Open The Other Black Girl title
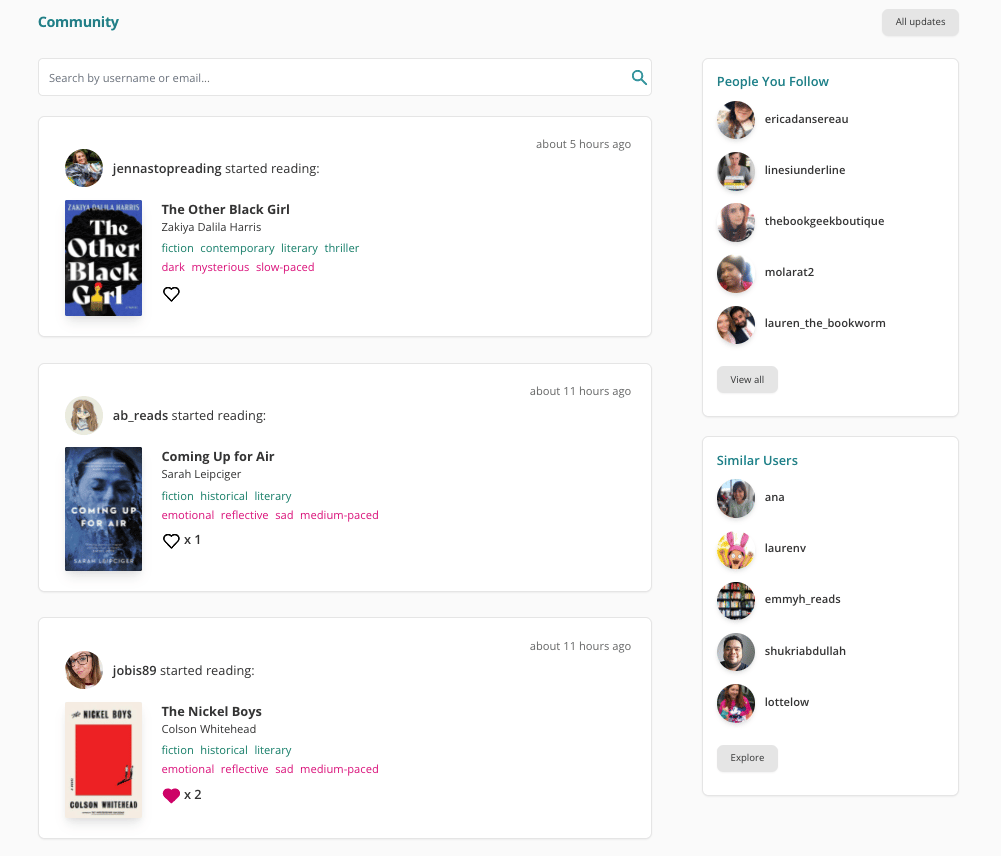 click(x=225, y=209)
